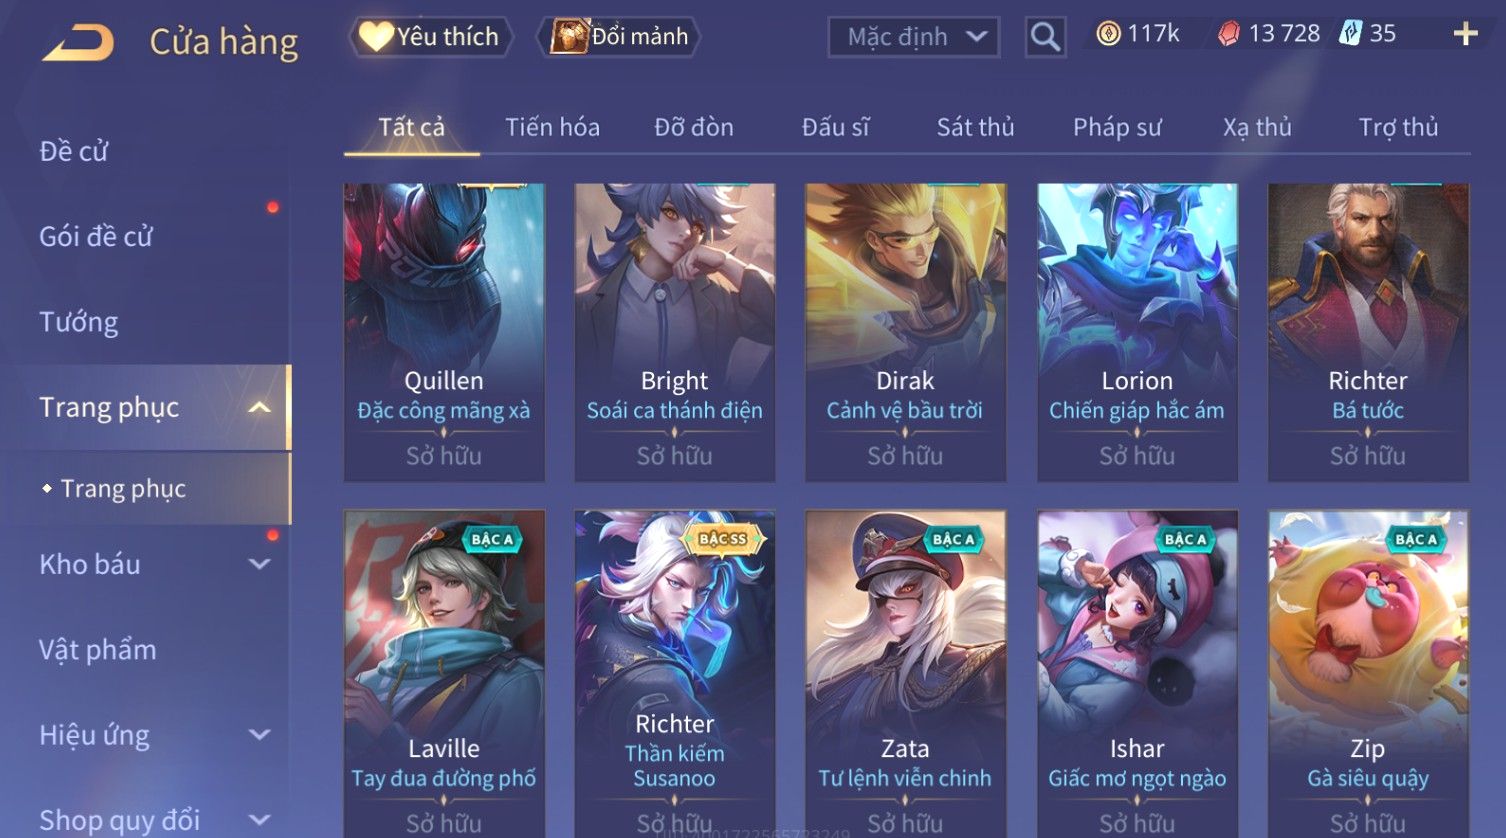Viewport: 1506px width, 838px height.
Task: Tap the plus icon to add currency
Action: point(1465,34)
